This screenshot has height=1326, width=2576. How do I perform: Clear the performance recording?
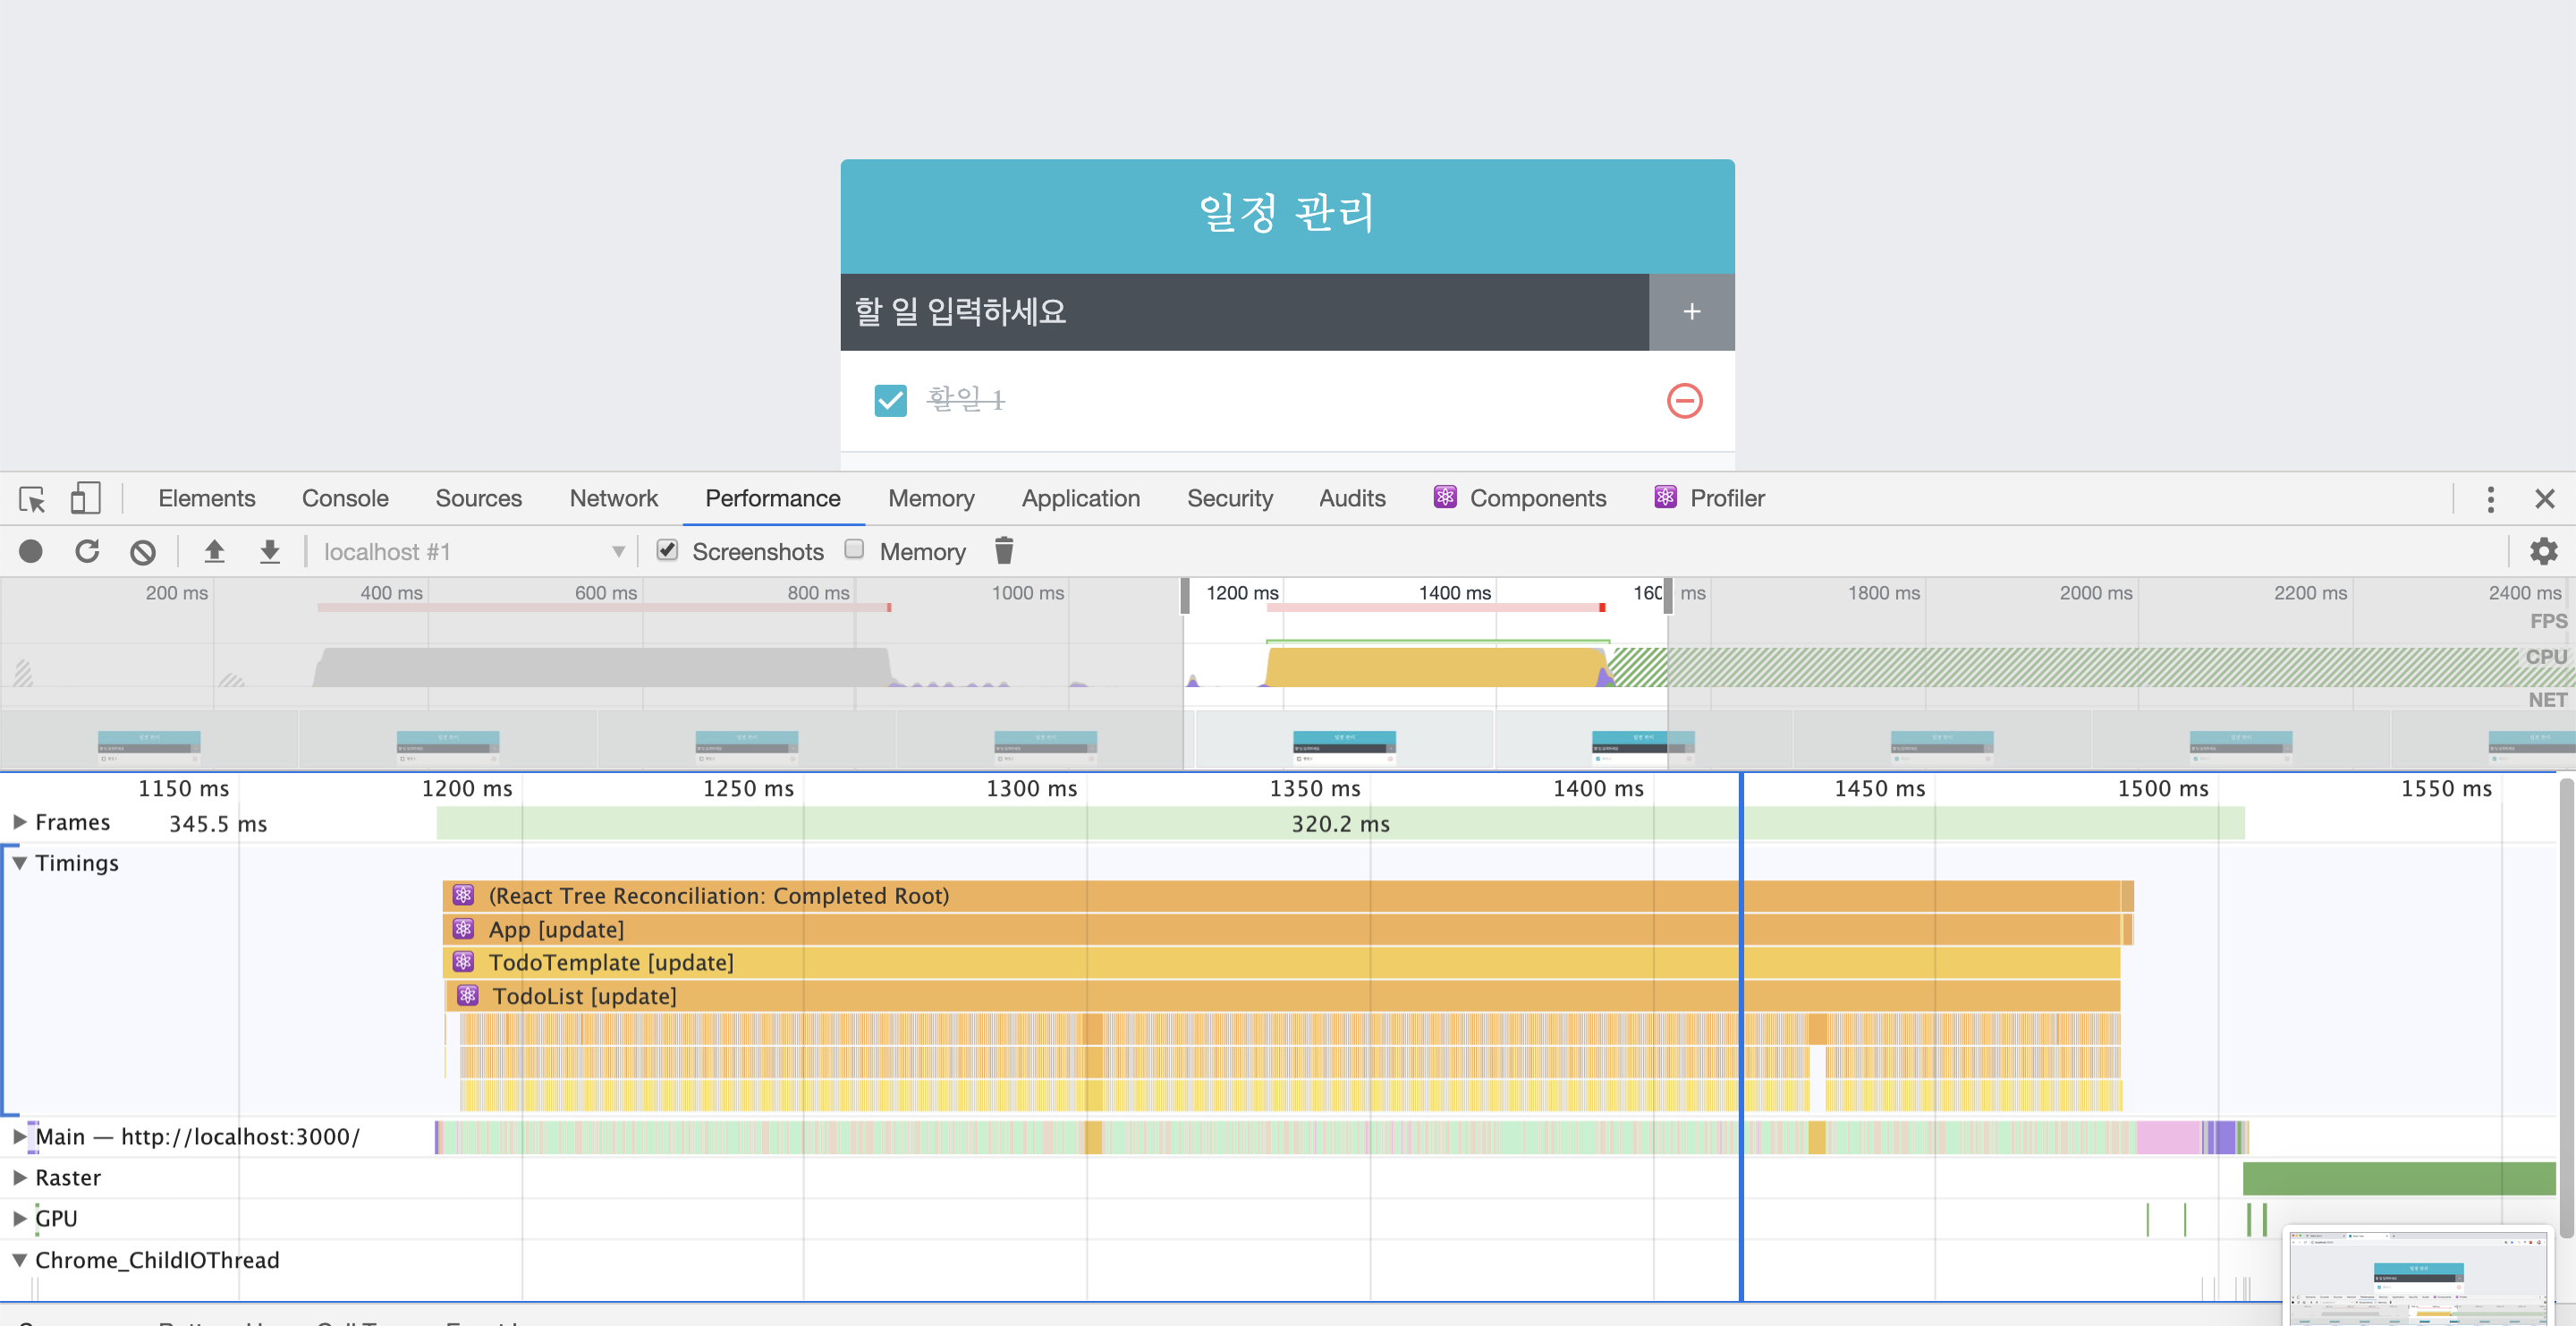pyautogui.click(x=143, y=551)
